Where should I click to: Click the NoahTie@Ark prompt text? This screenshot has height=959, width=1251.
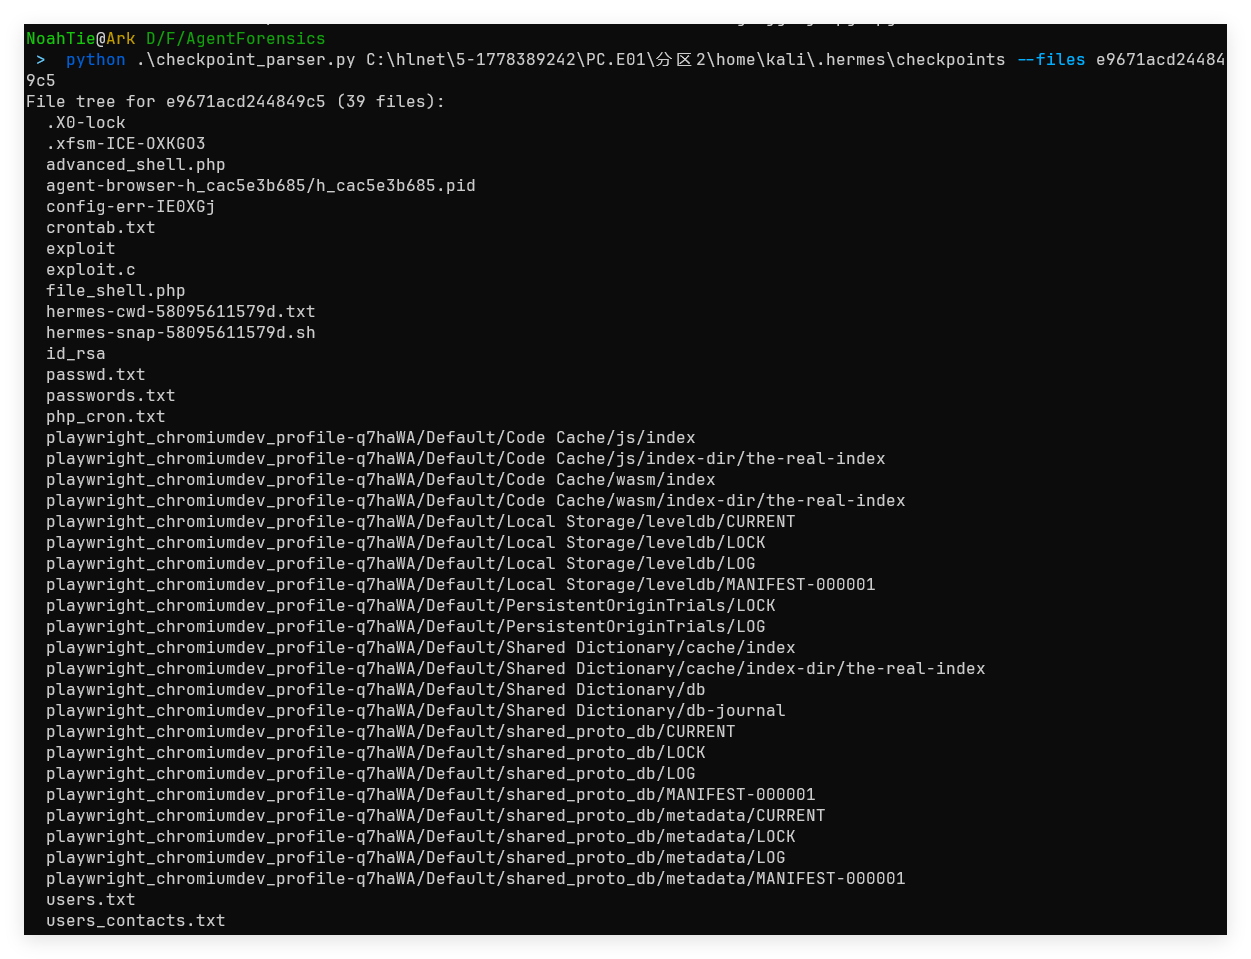(81, 39)
